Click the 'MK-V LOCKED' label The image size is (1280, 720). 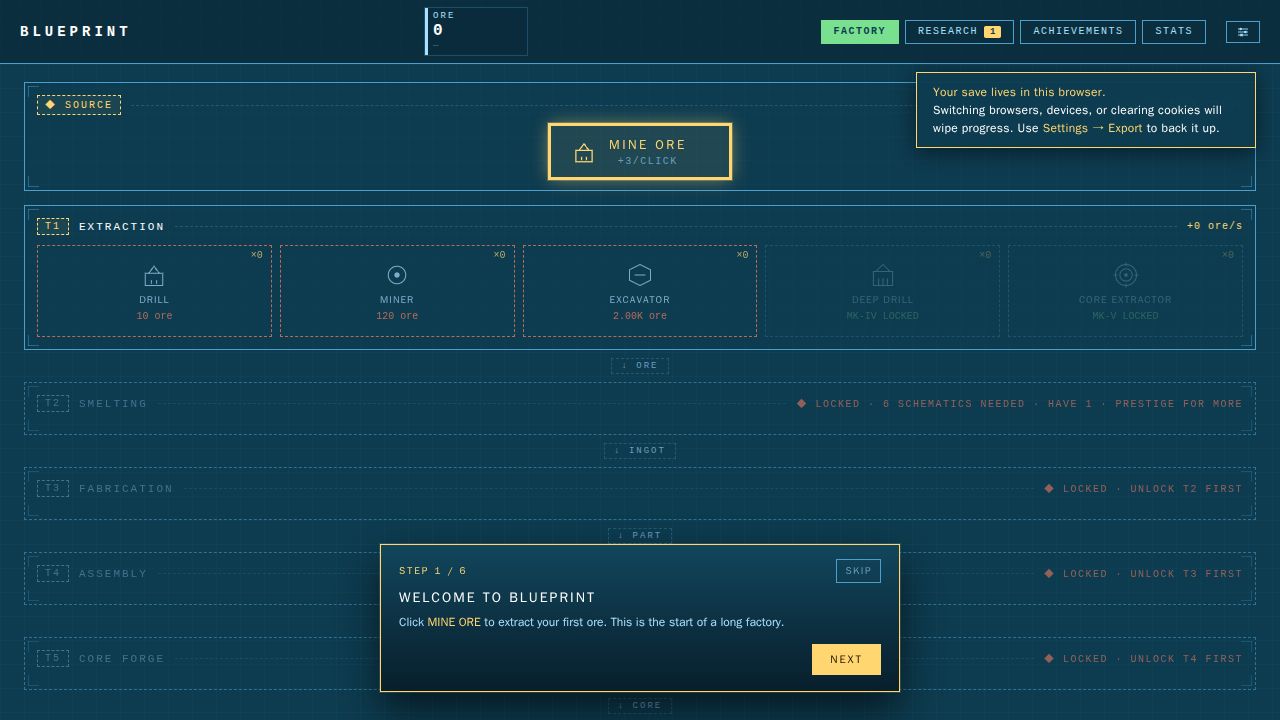1126,316
